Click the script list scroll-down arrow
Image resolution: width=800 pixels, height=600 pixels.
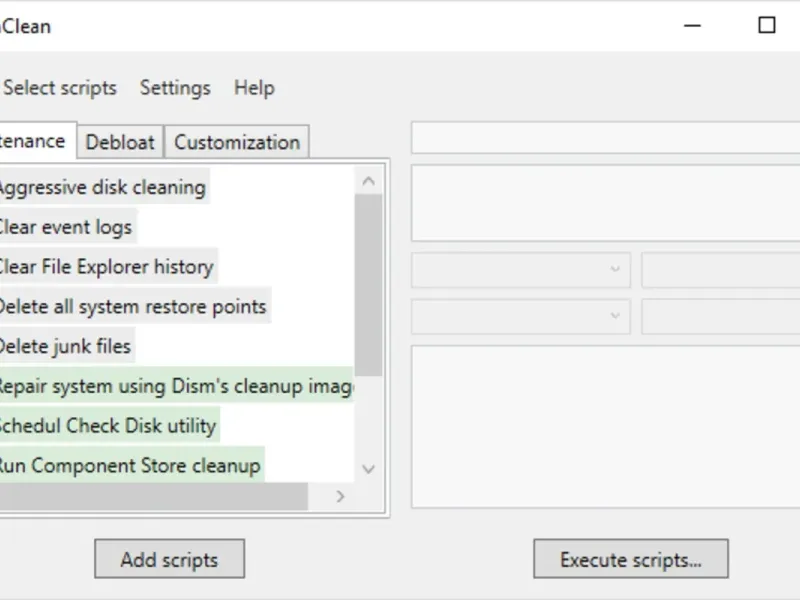click(368, 468)
